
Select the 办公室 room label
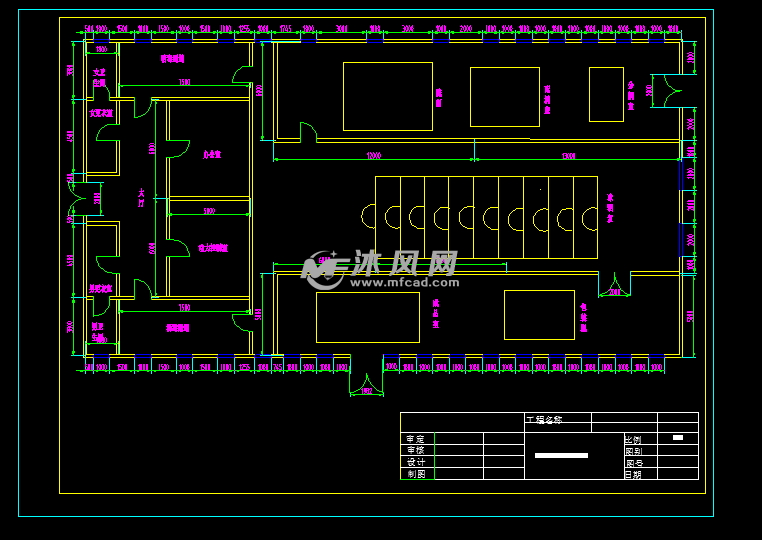click(x=212, y=155)
